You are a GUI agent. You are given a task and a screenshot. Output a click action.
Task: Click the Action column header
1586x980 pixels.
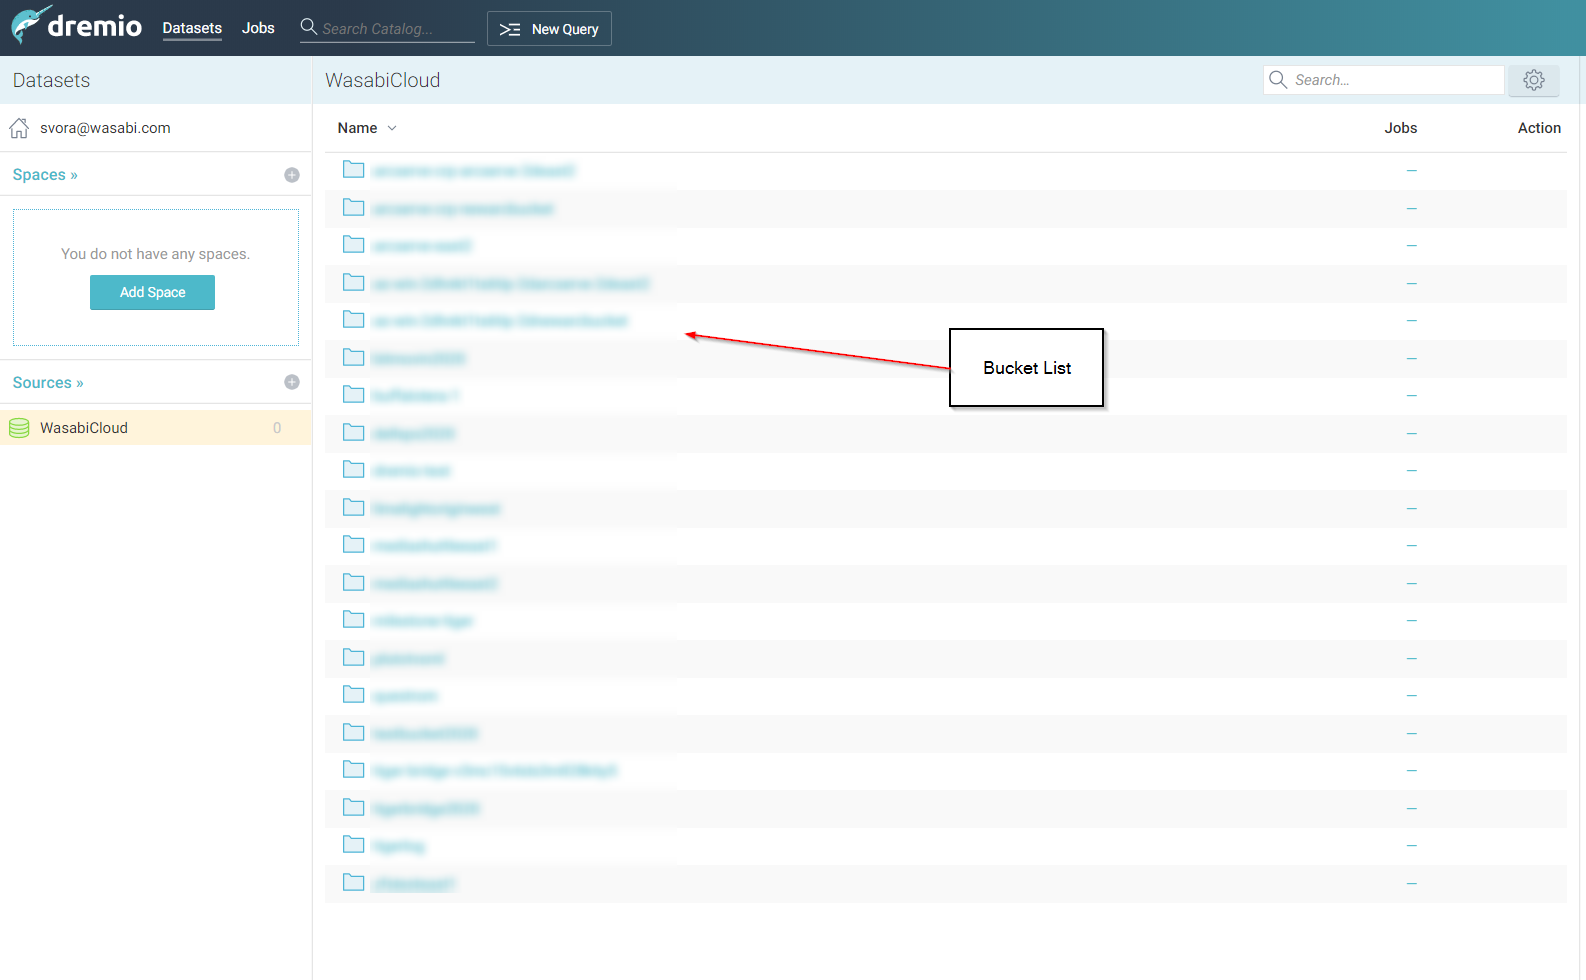click(x=1539, y=128)
